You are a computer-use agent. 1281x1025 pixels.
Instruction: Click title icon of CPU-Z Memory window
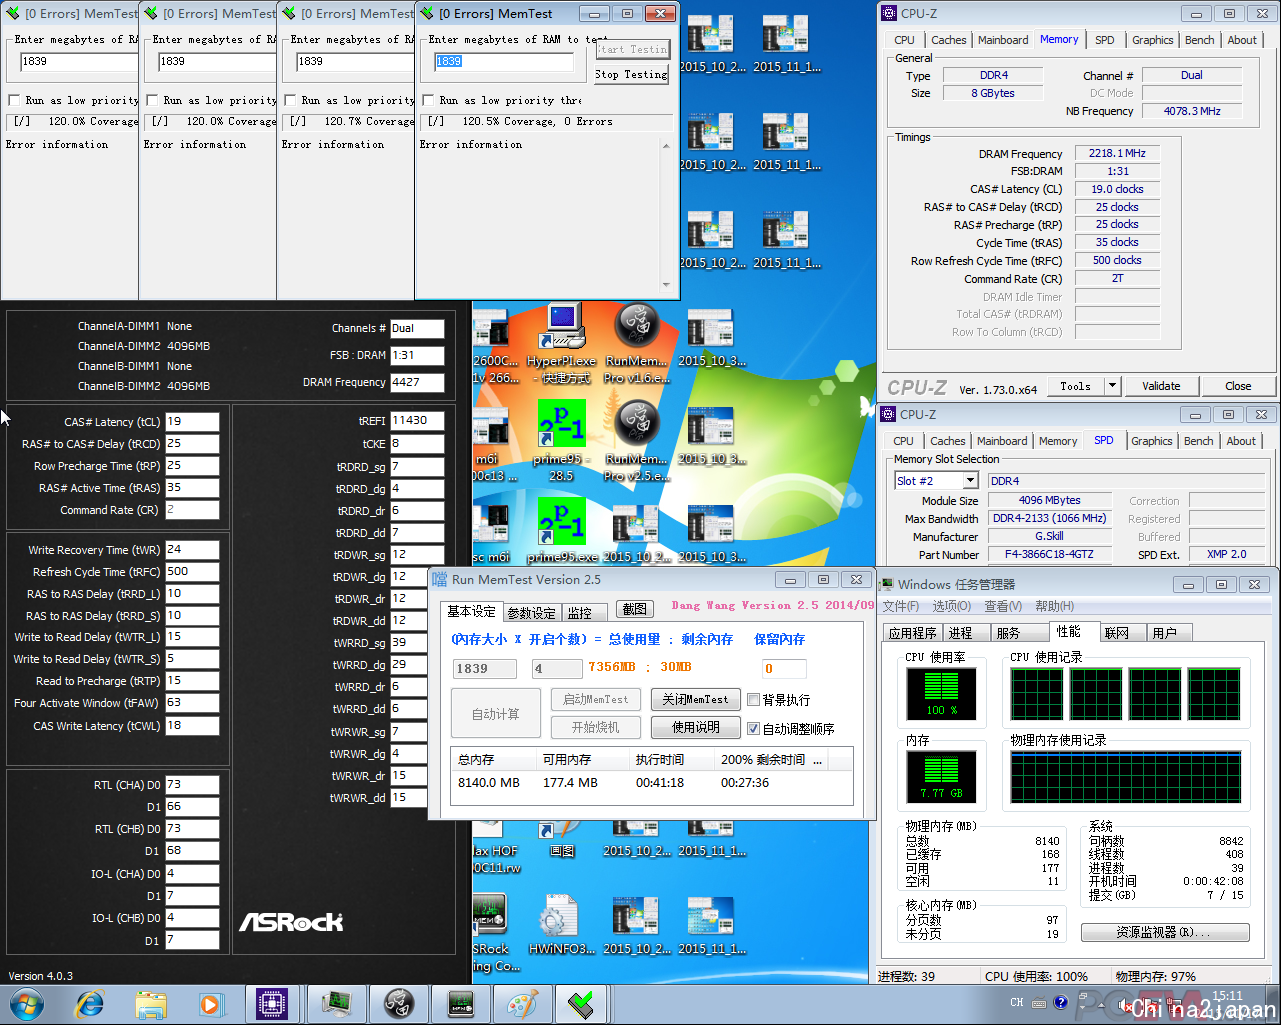[889, 13]
